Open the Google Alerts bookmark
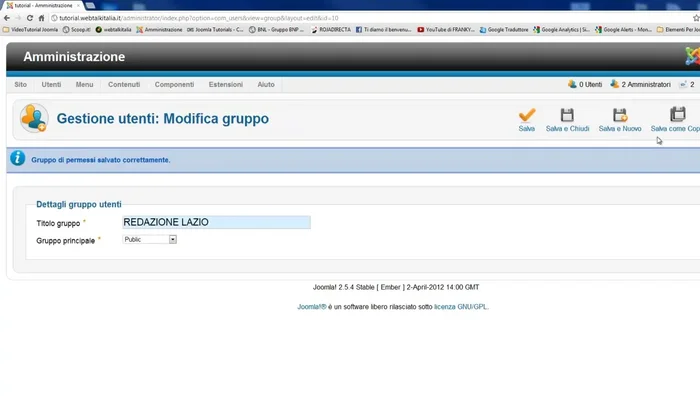This screenshot has height=404, width=700. (x=624, y=29)
